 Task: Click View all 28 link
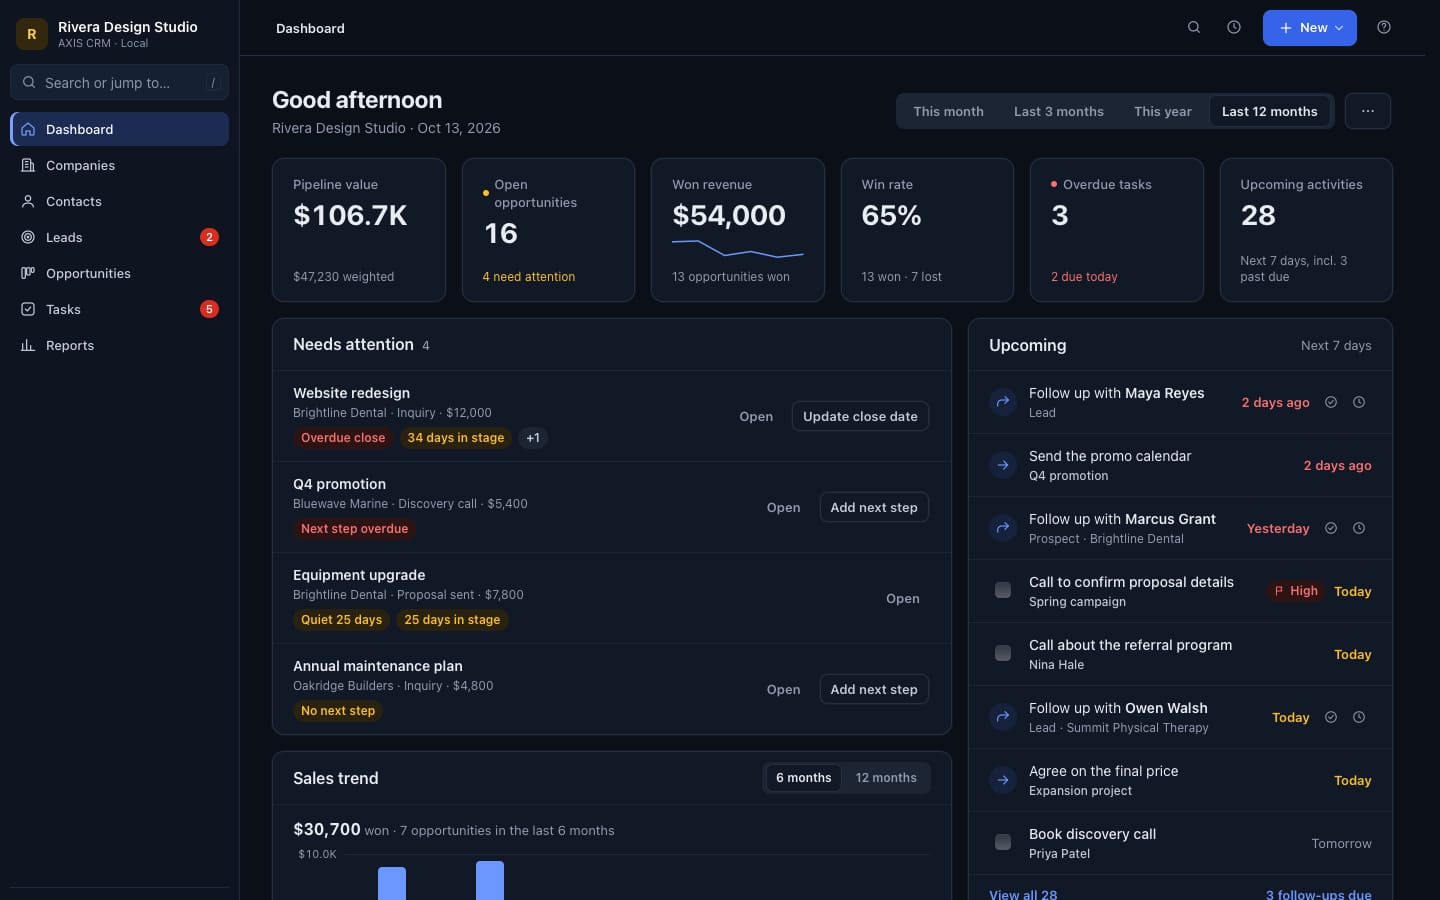1023,894
